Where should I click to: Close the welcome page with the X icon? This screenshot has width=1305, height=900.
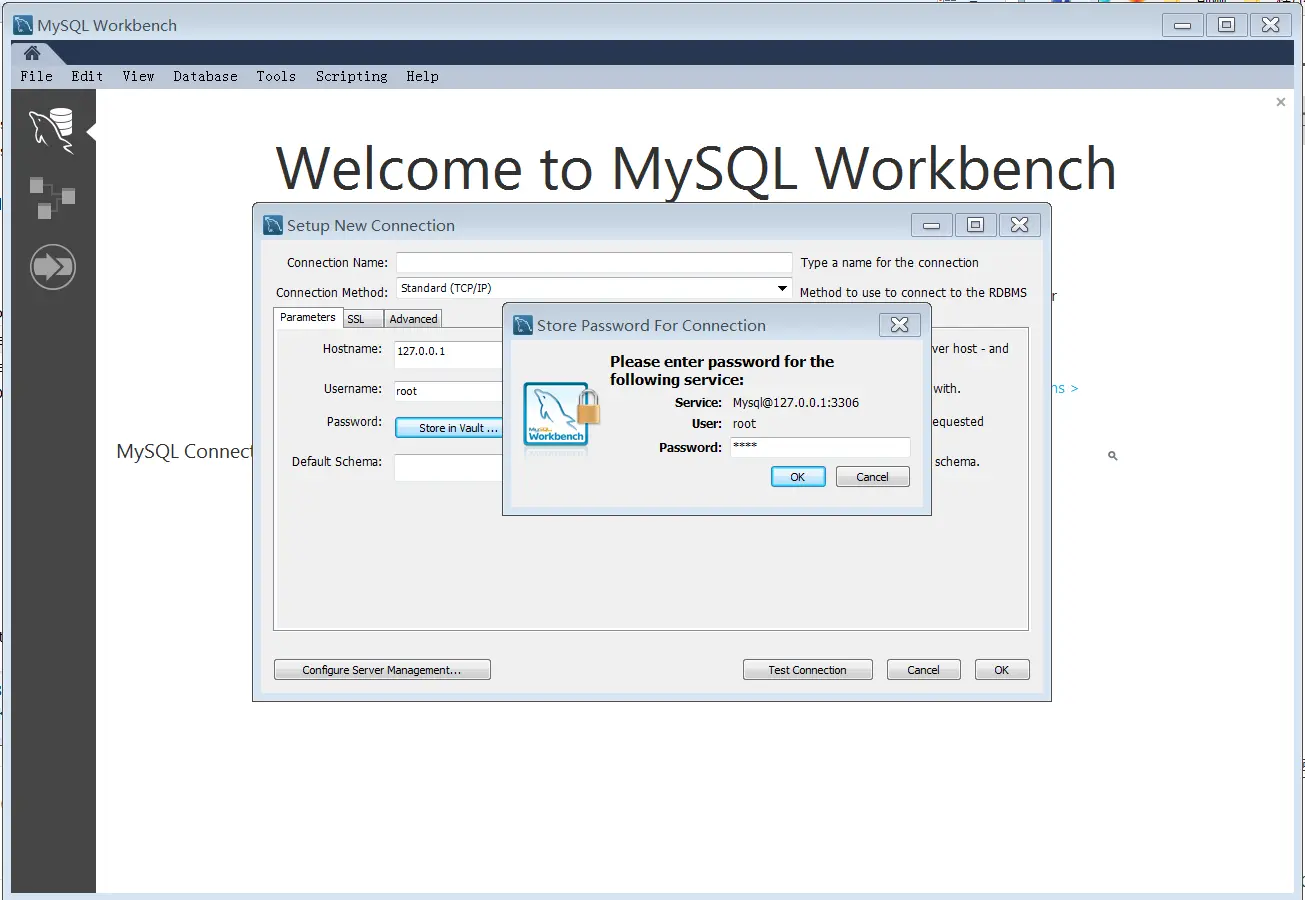[x=1281, y=102]
